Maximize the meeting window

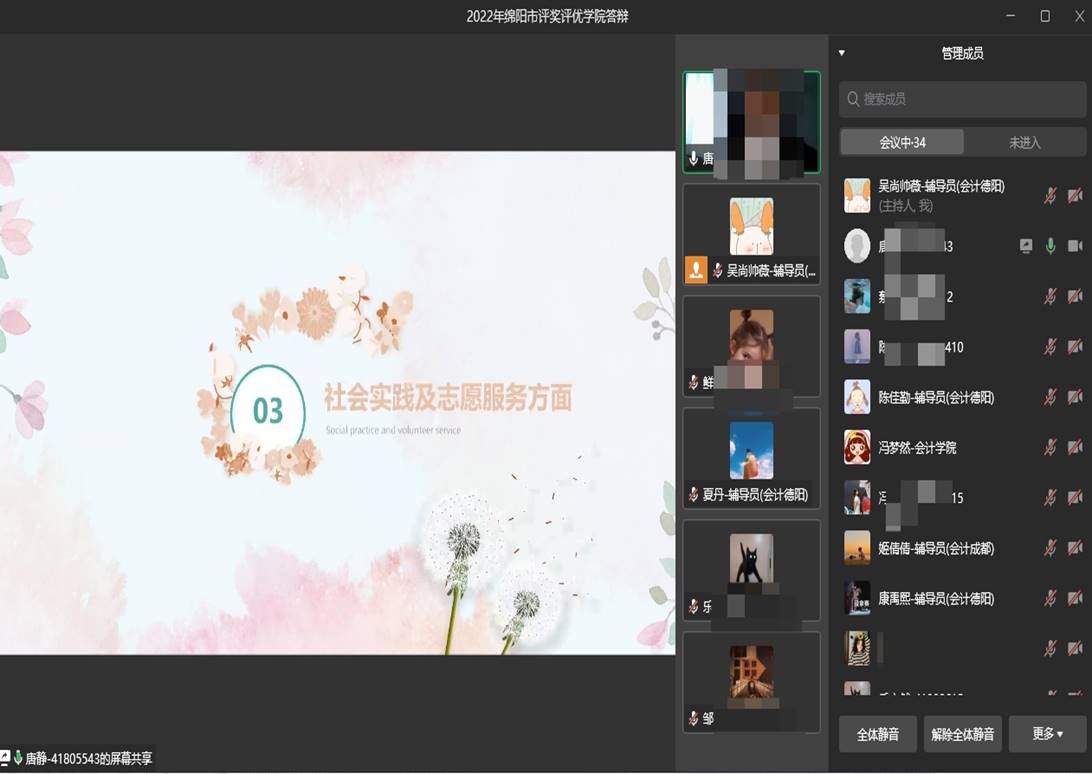tap(1045, 16)
